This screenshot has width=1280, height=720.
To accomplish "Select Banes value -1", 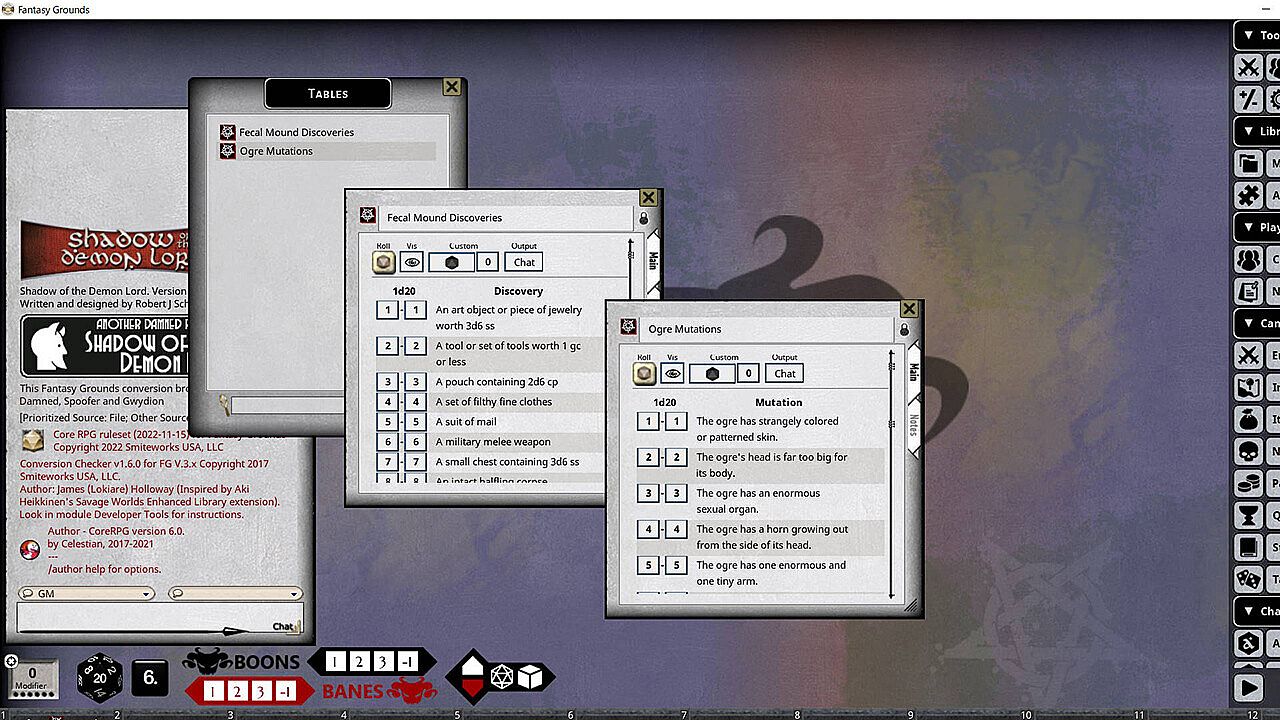I will 285,691.
